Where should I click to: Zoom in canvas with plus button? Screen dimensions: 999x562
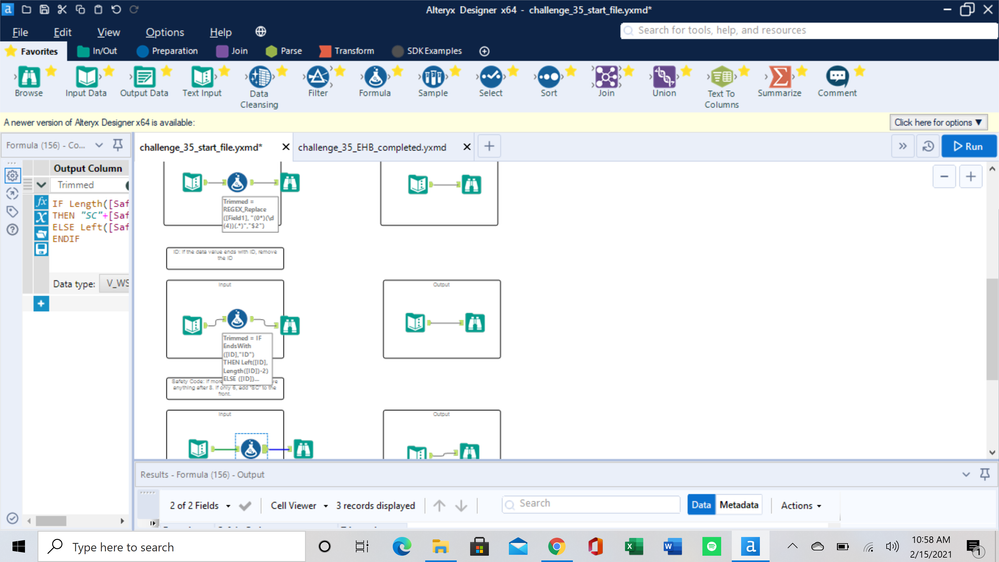pos(970,177)
